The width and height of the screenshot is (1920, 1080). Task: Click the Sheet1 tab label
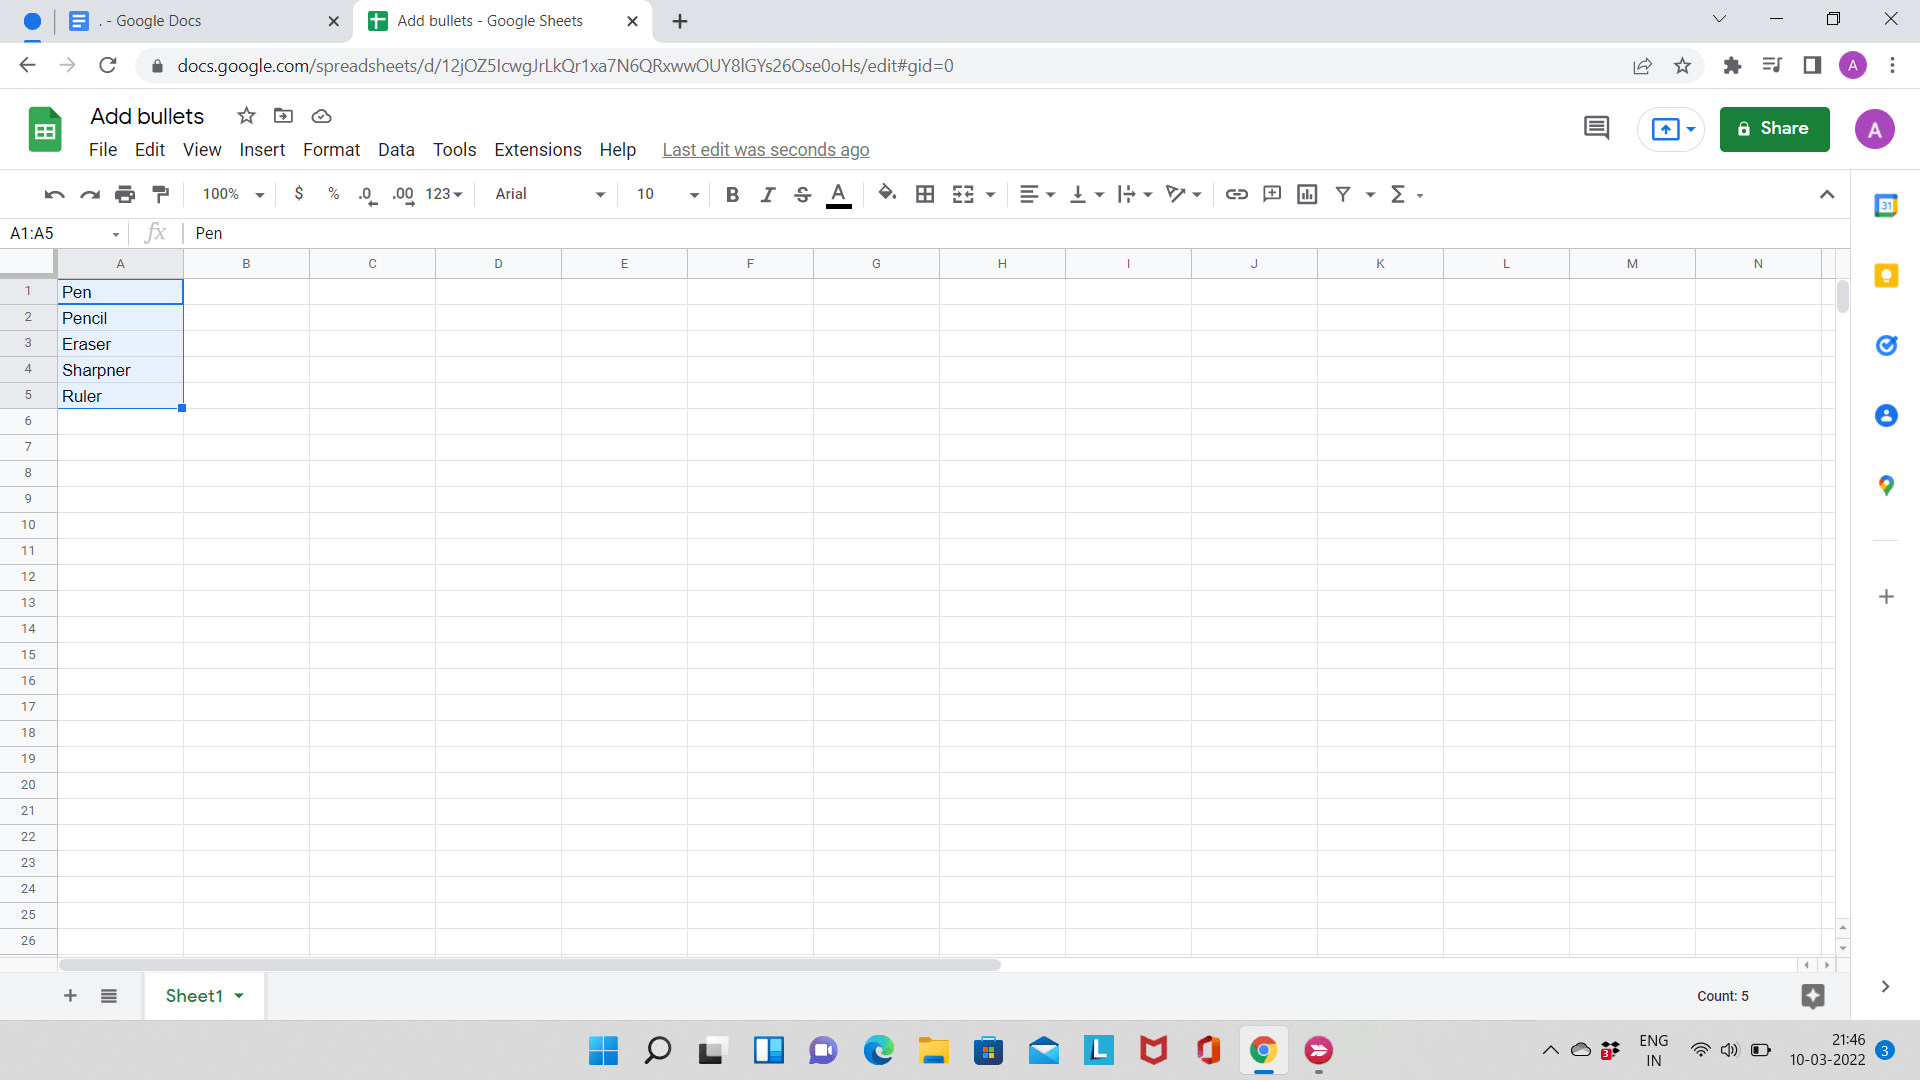[193, 994]
